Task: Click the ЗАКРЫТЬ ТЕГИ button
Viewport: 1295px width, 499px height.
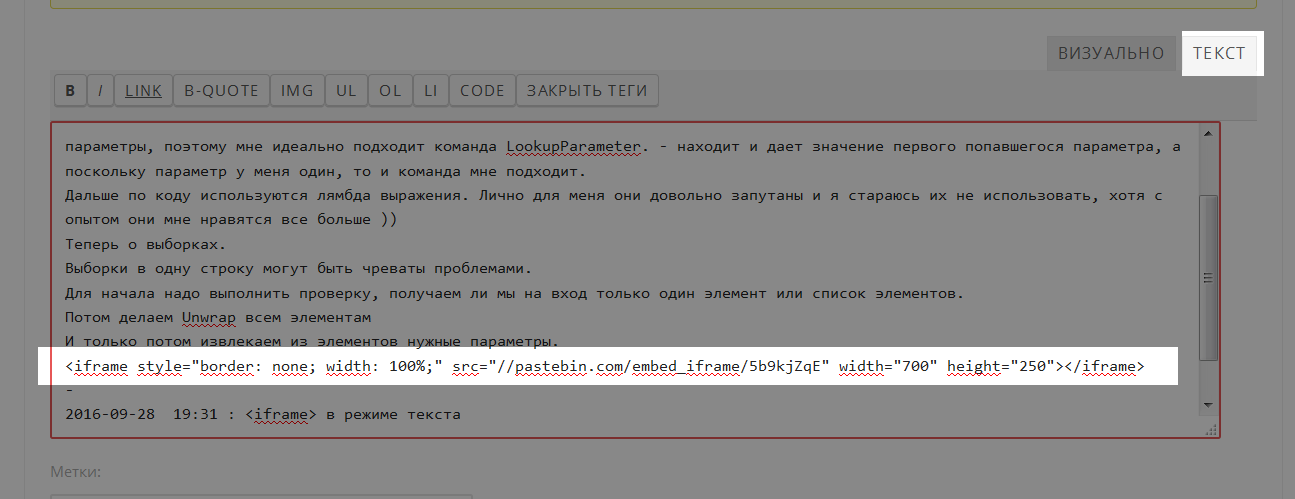Action: click(x=588, y=91)
